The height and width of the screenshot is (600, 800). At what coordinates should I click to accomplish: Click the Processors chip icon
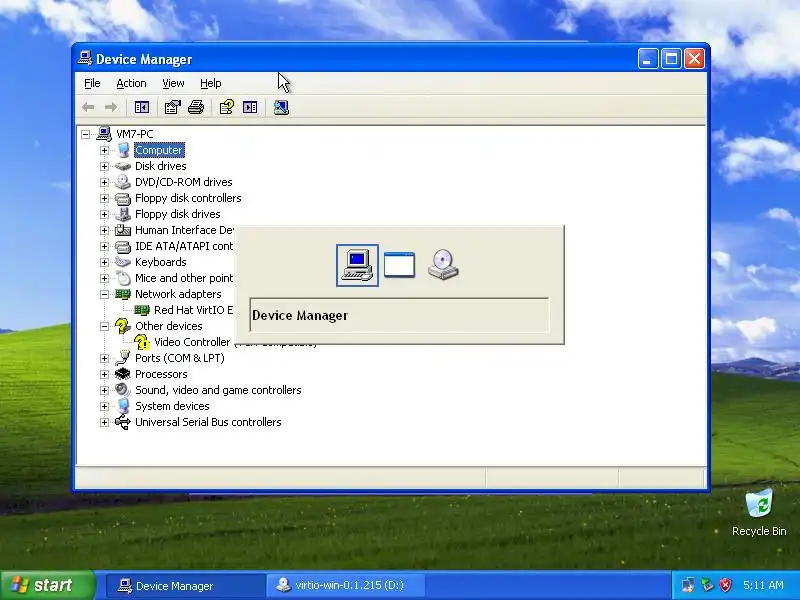point(122,374)
